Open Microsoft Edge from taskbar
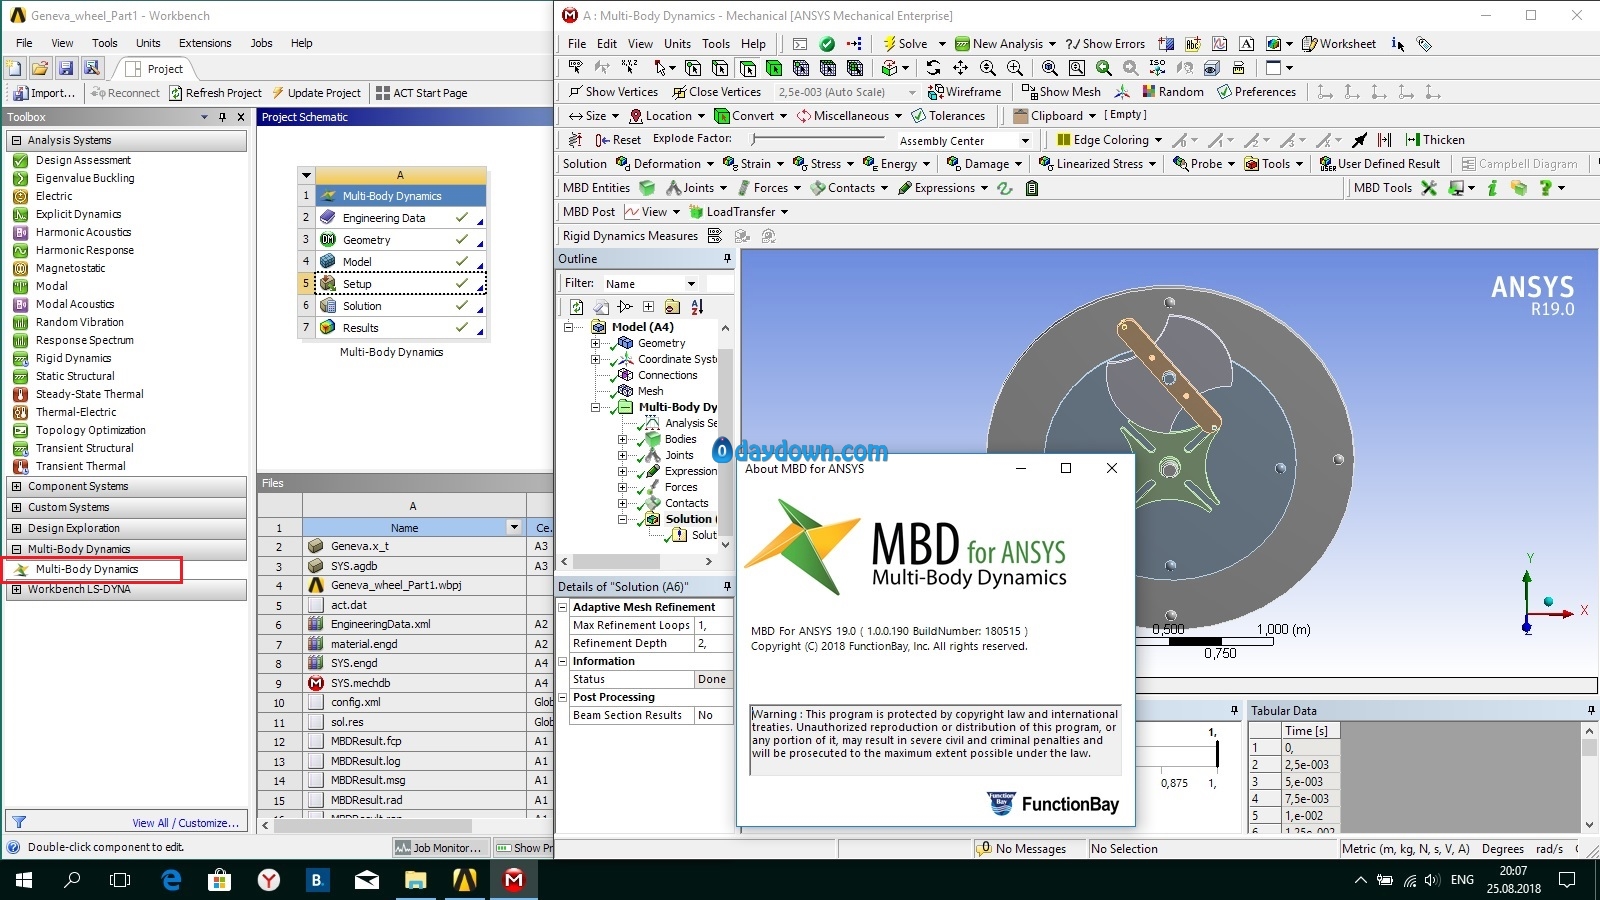Viewport: 1600px width, 900px height. (171, 880)
